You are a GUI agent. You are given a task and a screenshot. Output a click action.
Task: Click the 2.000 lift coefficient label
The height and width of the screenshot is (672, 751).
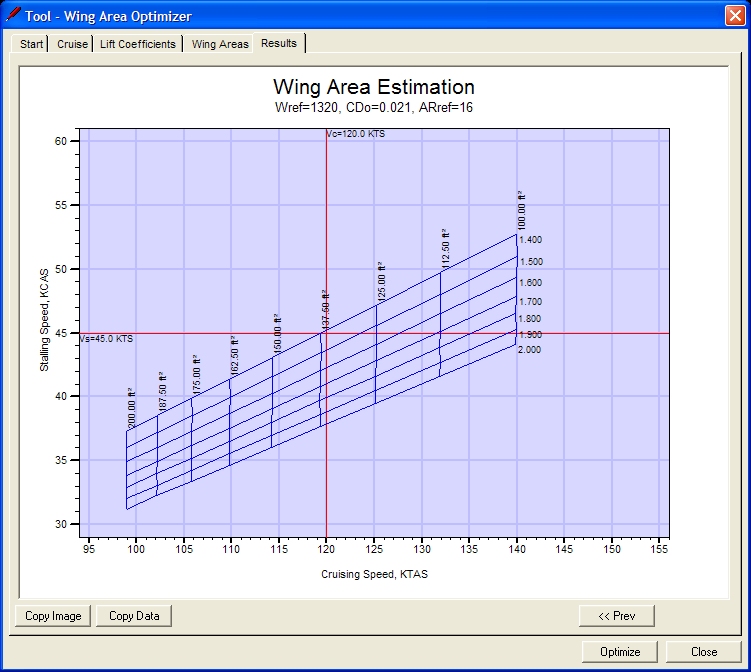(x=530, y=350)
